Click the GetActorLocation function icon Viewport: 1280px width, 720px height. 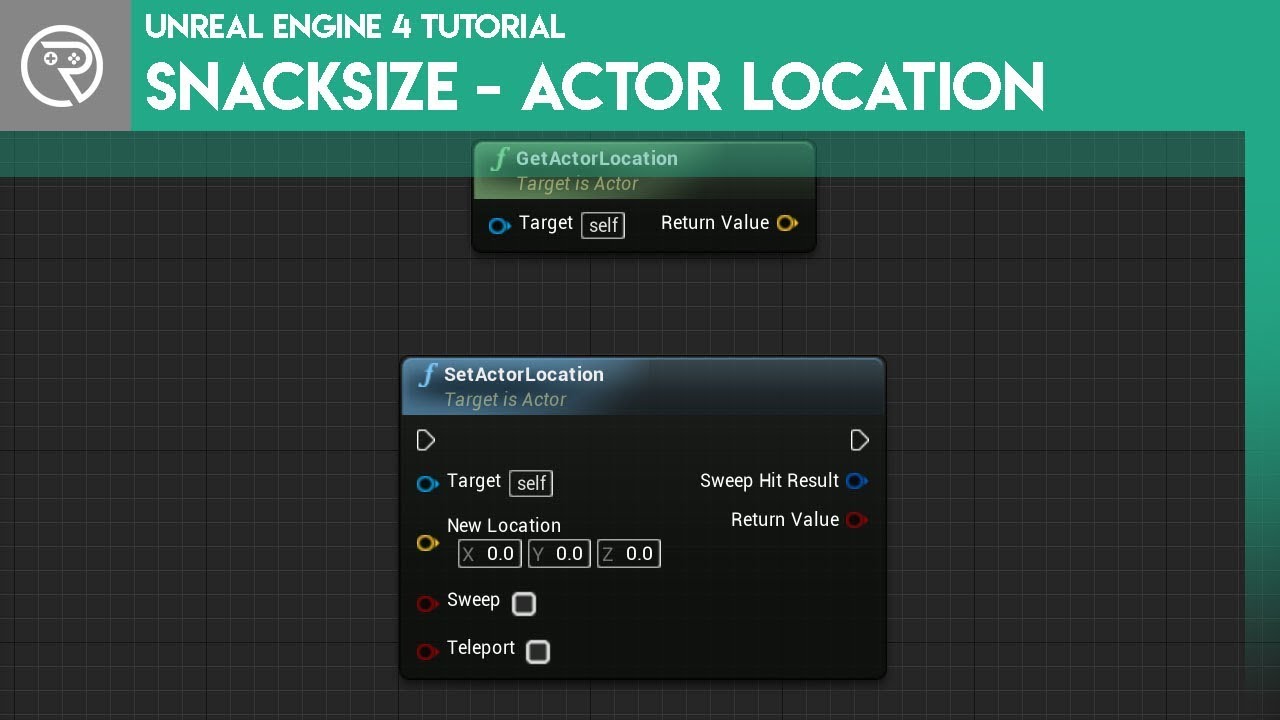click(499, 159)
